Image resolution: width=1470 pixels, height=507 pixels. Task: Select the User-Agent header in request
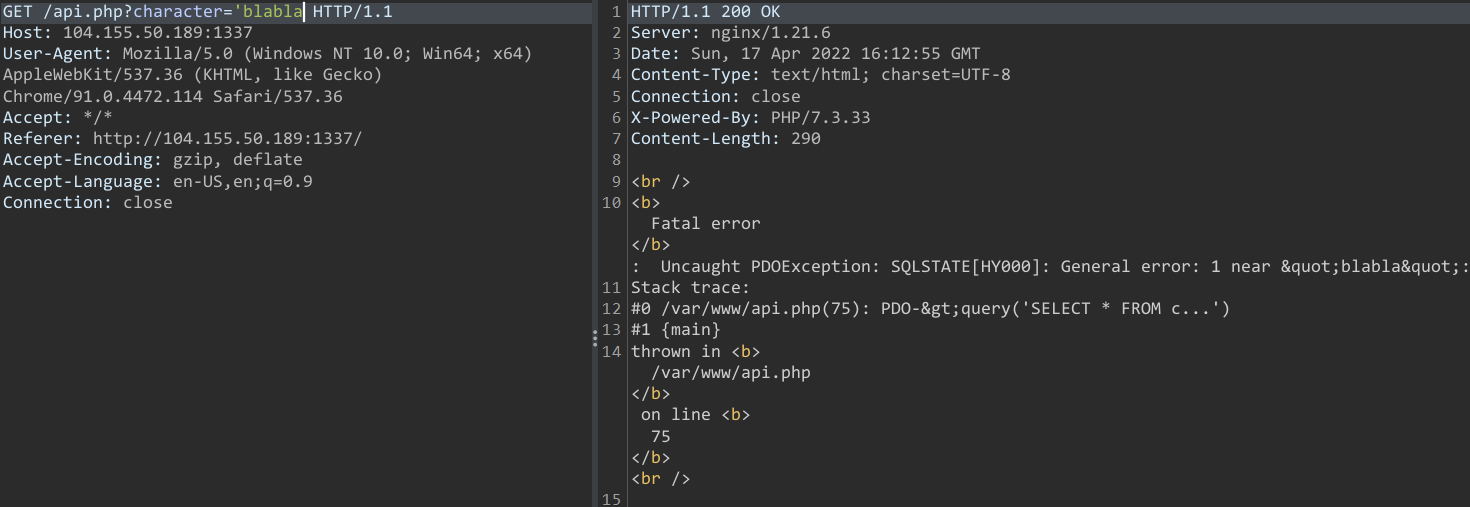point(60,53)
